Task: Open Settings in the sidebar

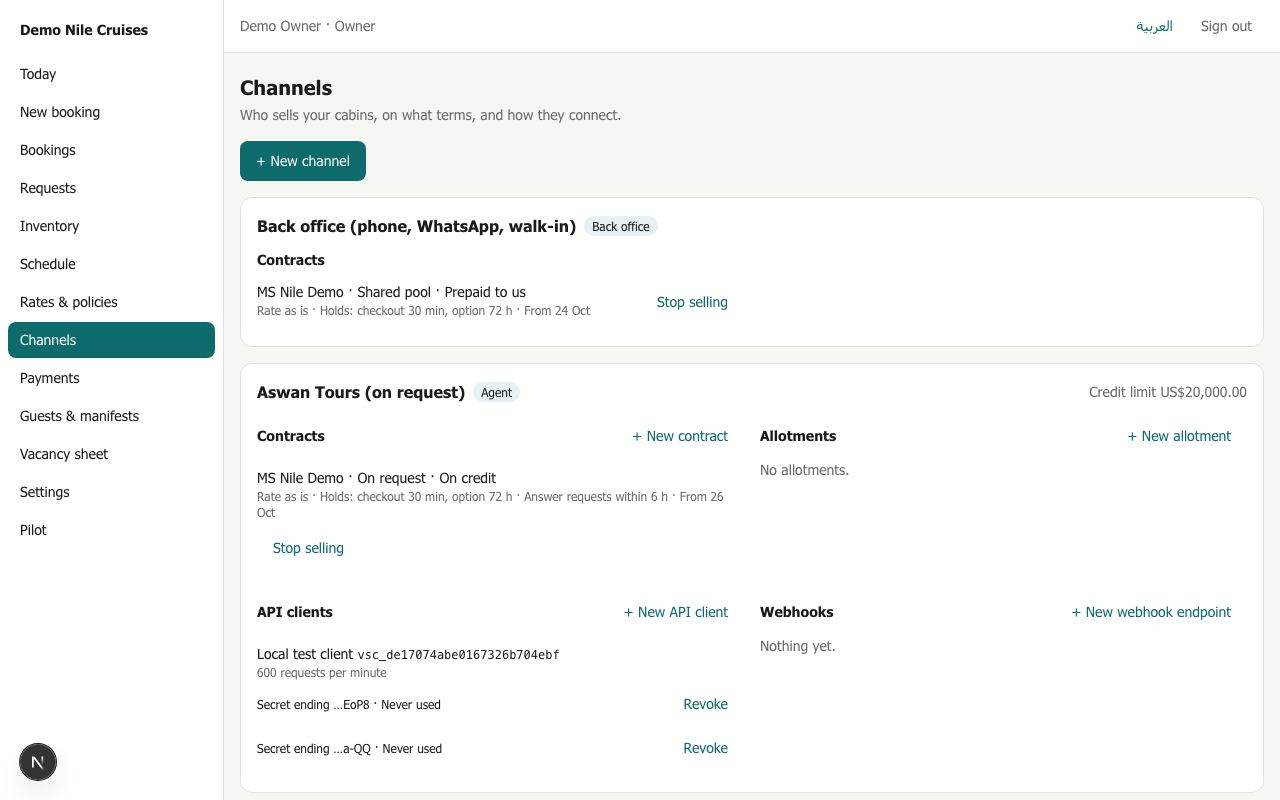Action: coord(111,492)
